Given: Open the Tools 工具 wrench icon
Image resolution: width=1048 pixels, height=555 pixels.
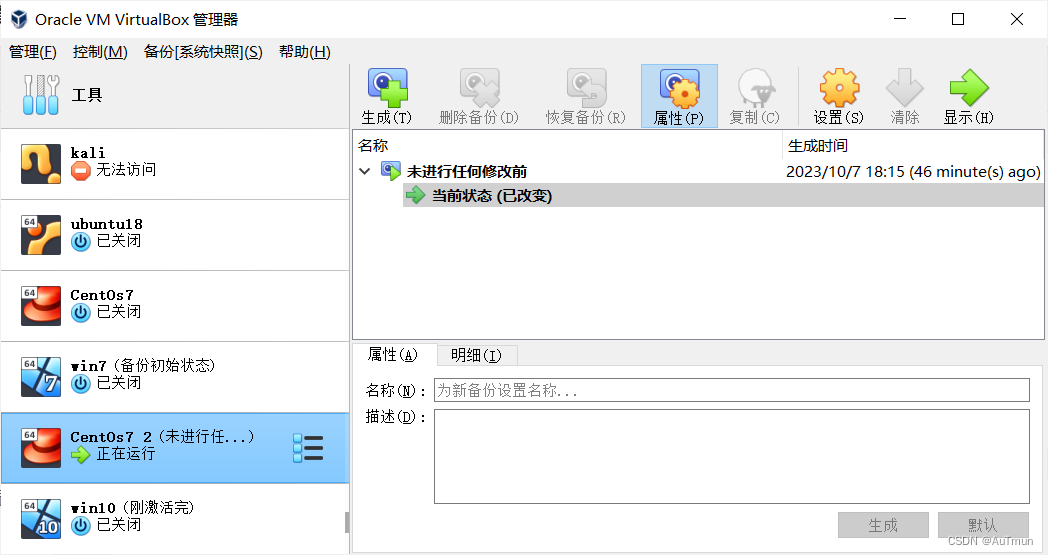Looking at the screenshot, I should coord(41,95).
